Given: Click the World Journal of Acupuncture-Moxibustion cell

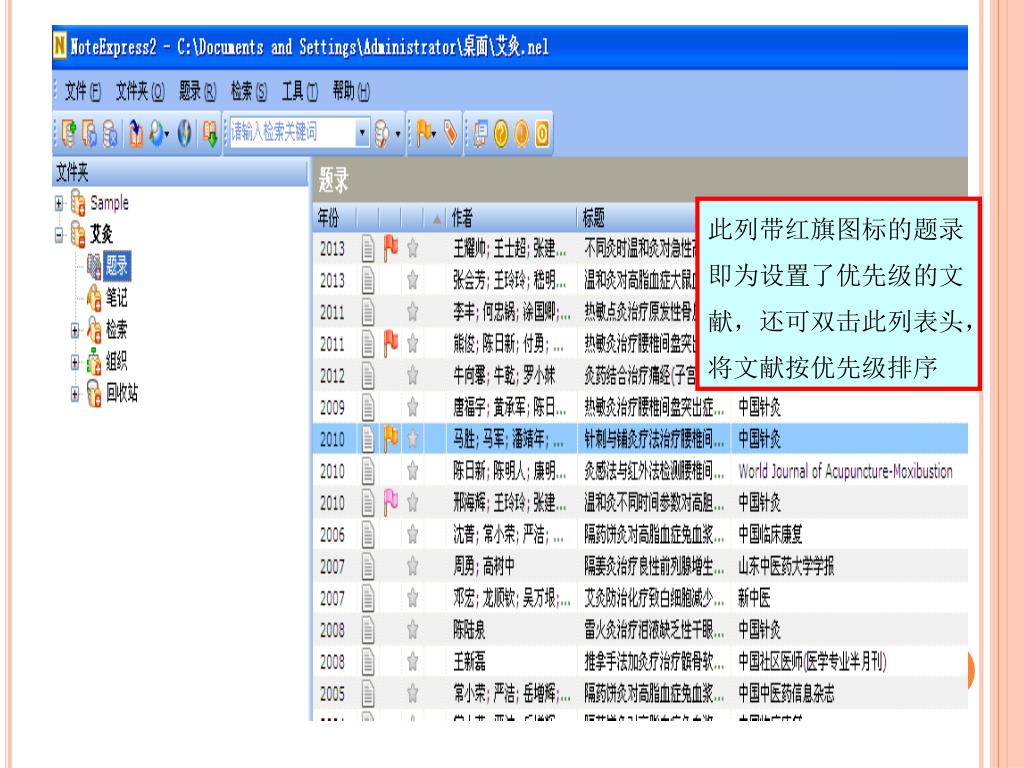Looking at the screenshot, I should pyautogui.click(x=845, y=471).
